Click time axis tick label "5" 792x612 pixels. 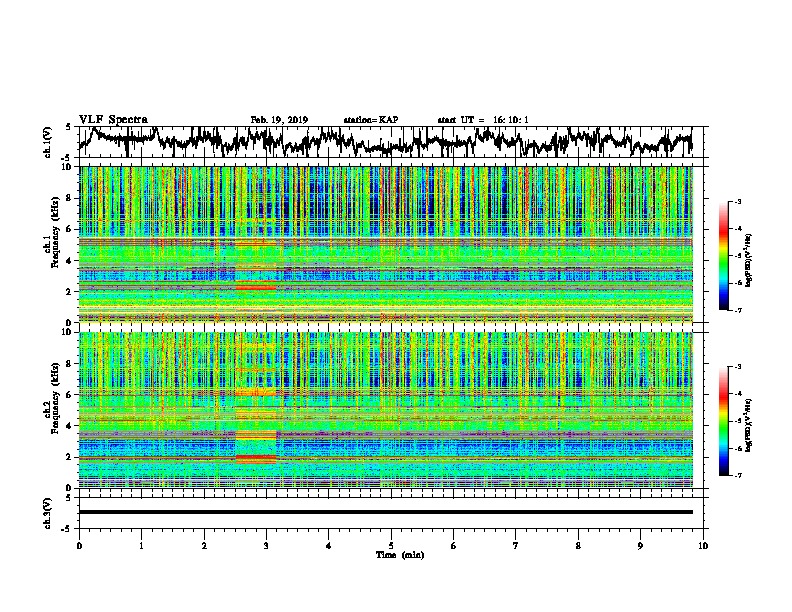(x=391, y=546)
